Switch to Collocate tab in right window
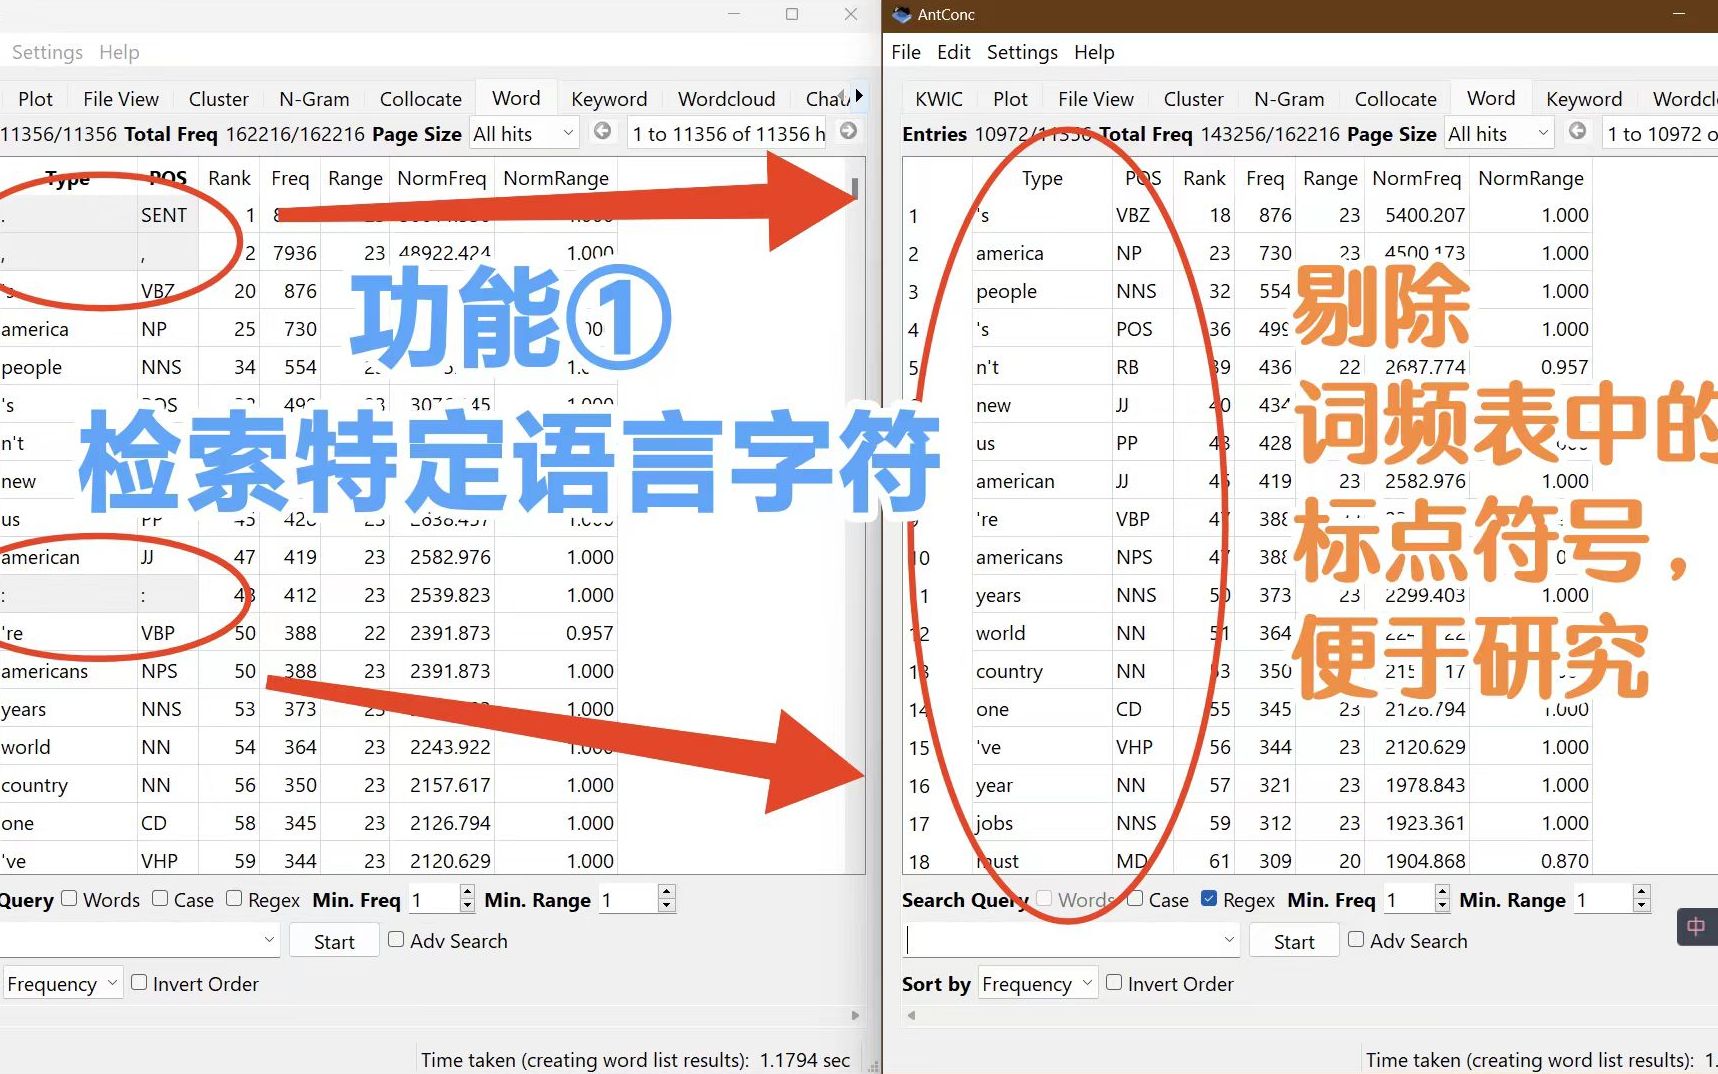1718x1074 pixels. pyautogui.click(x=1395, y=99)
